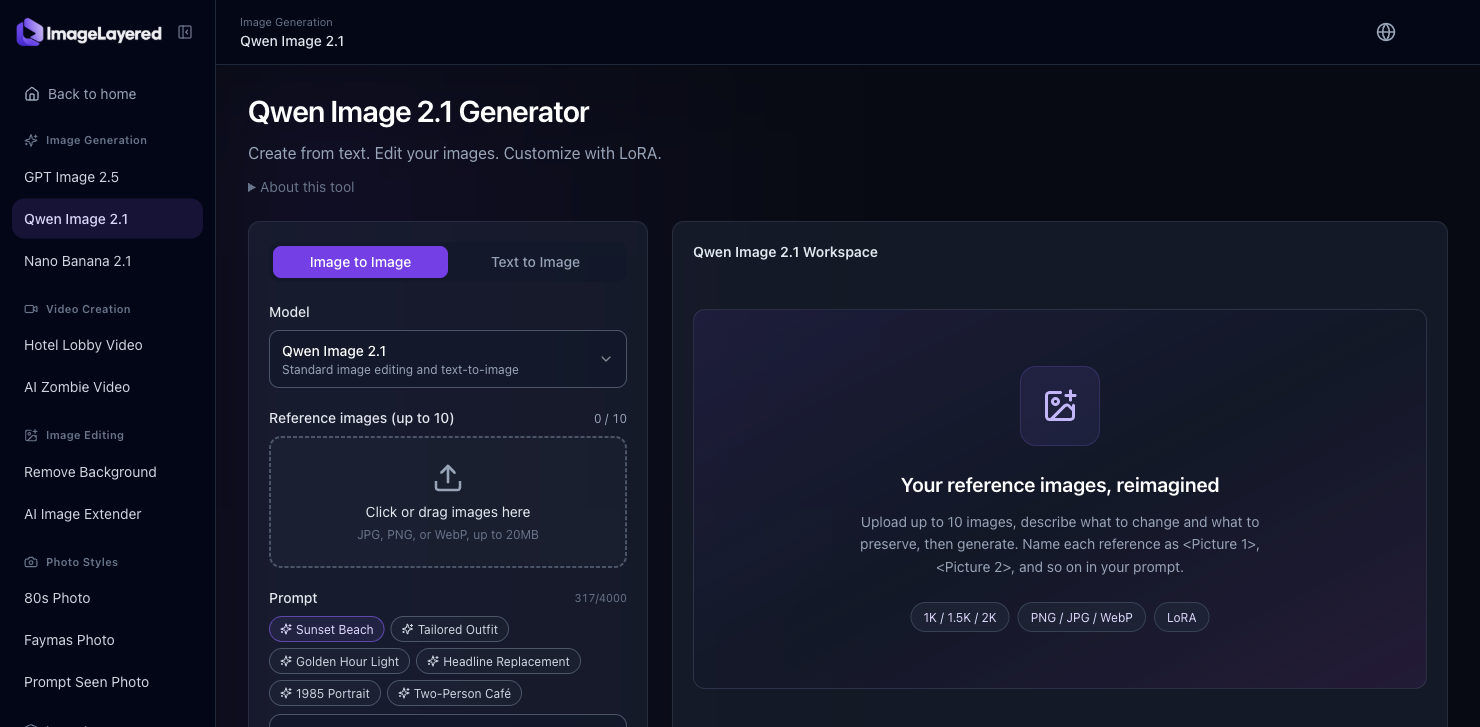Screen dimensions: 1480x727
Task: Open Hotel Lobby Video tool
Action: [x=107, y=345]
